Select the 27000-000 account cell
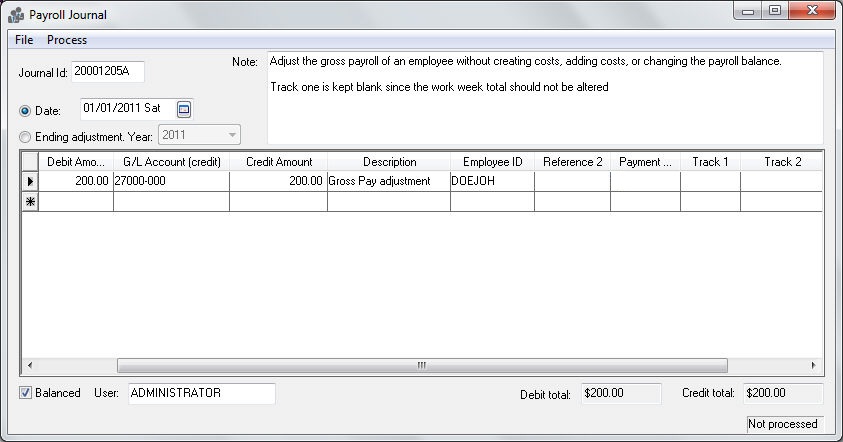Screen dimensions: 843x442 (171, 181)
